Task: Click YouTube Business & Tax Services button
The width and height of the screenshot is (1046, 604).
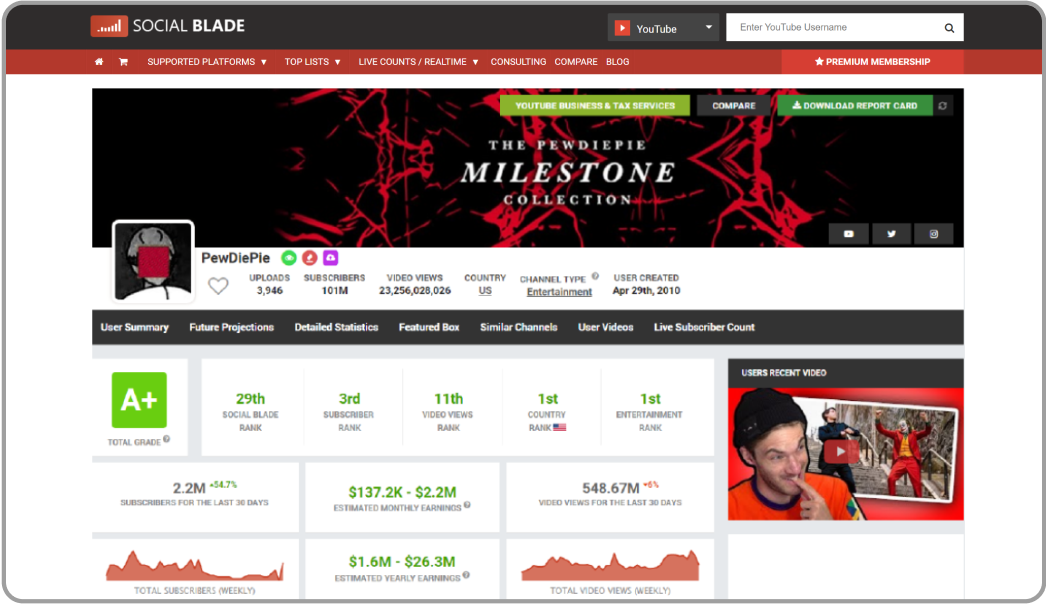Action: click(595, 105)
